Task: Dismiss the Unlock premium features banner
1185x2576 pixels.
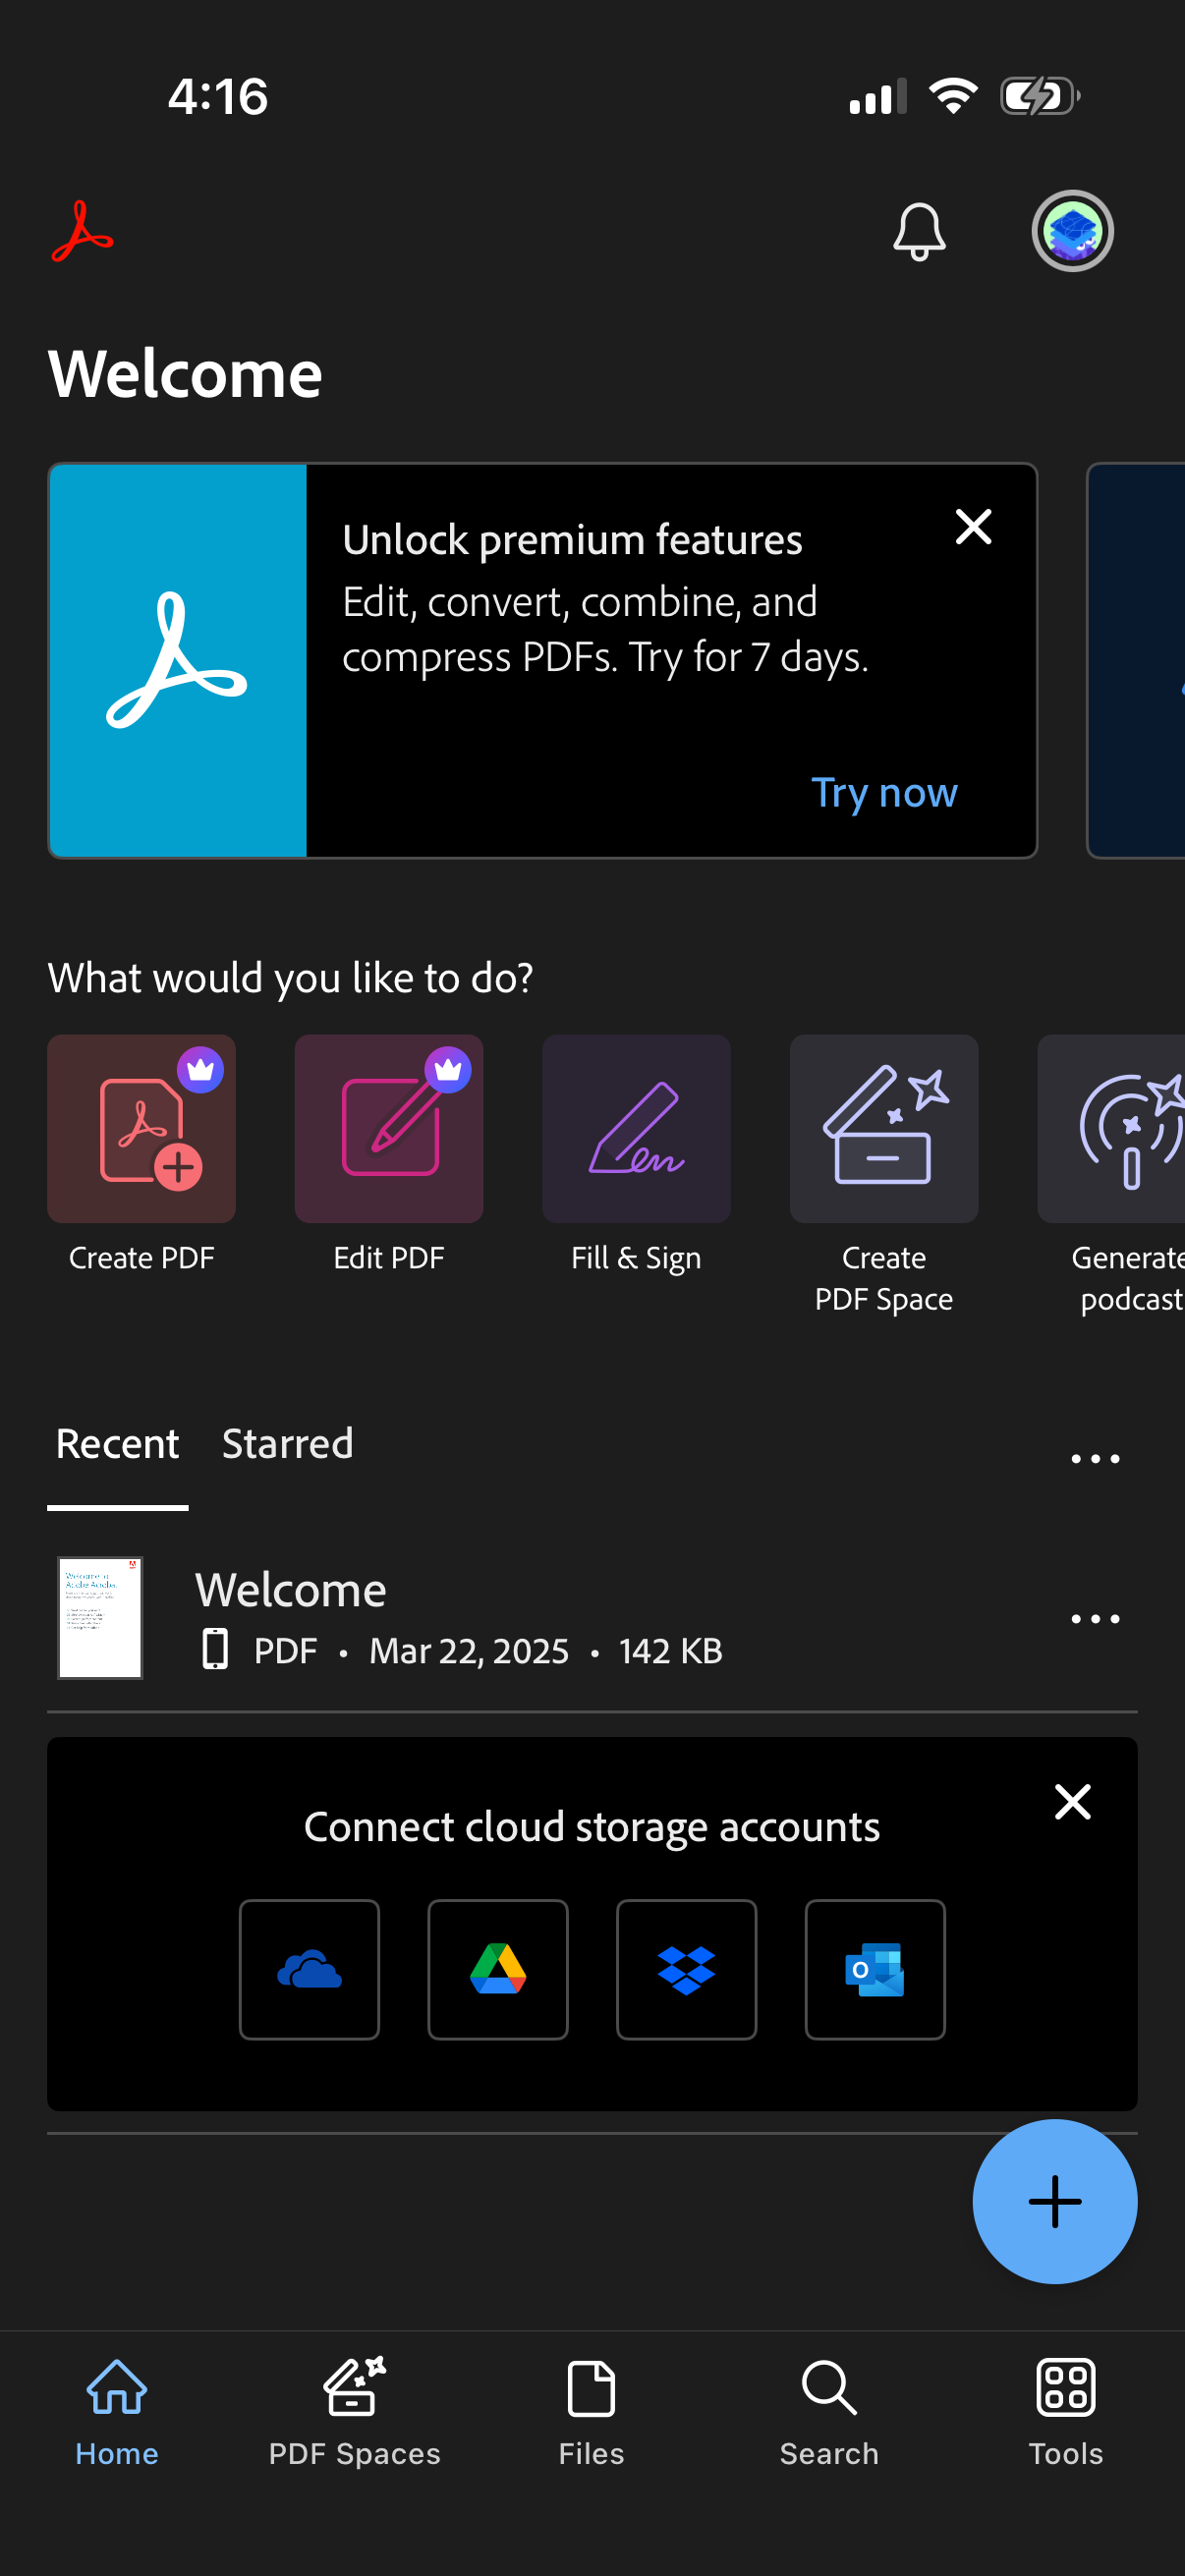Action: coord(973,527)
